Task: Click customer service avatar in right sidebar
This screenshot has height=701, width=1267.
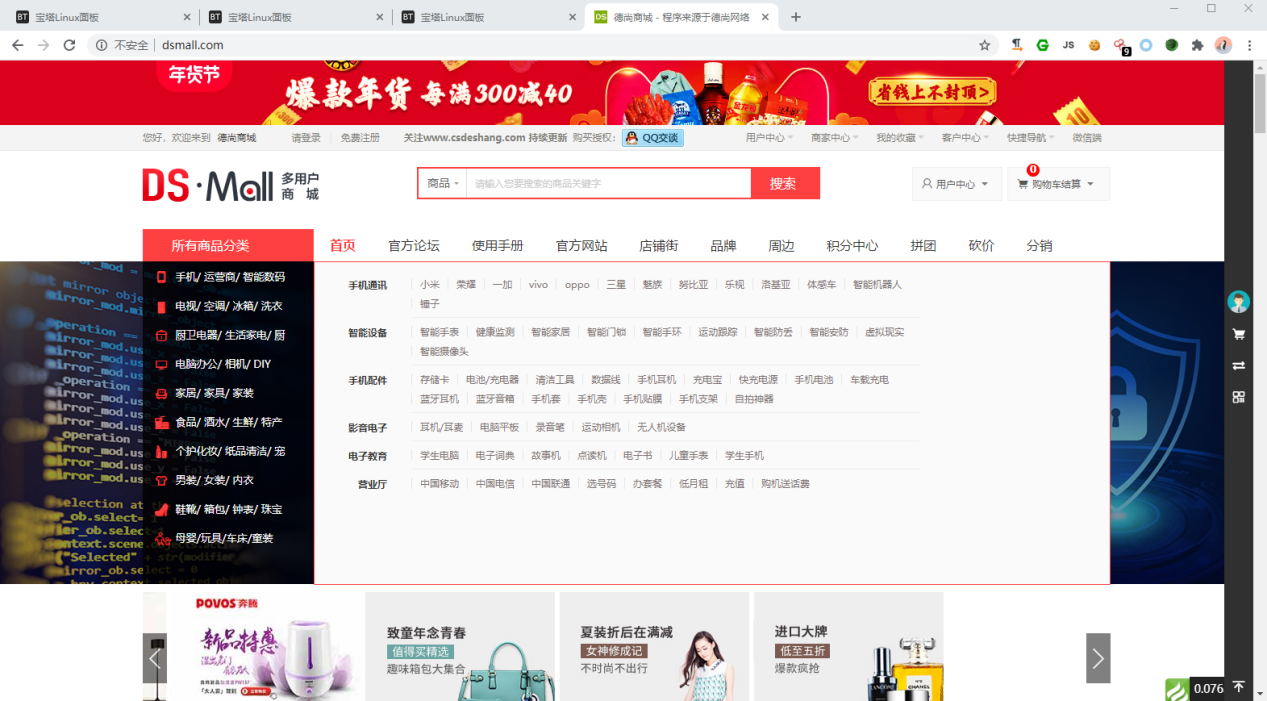Action: coord(1239,302)
